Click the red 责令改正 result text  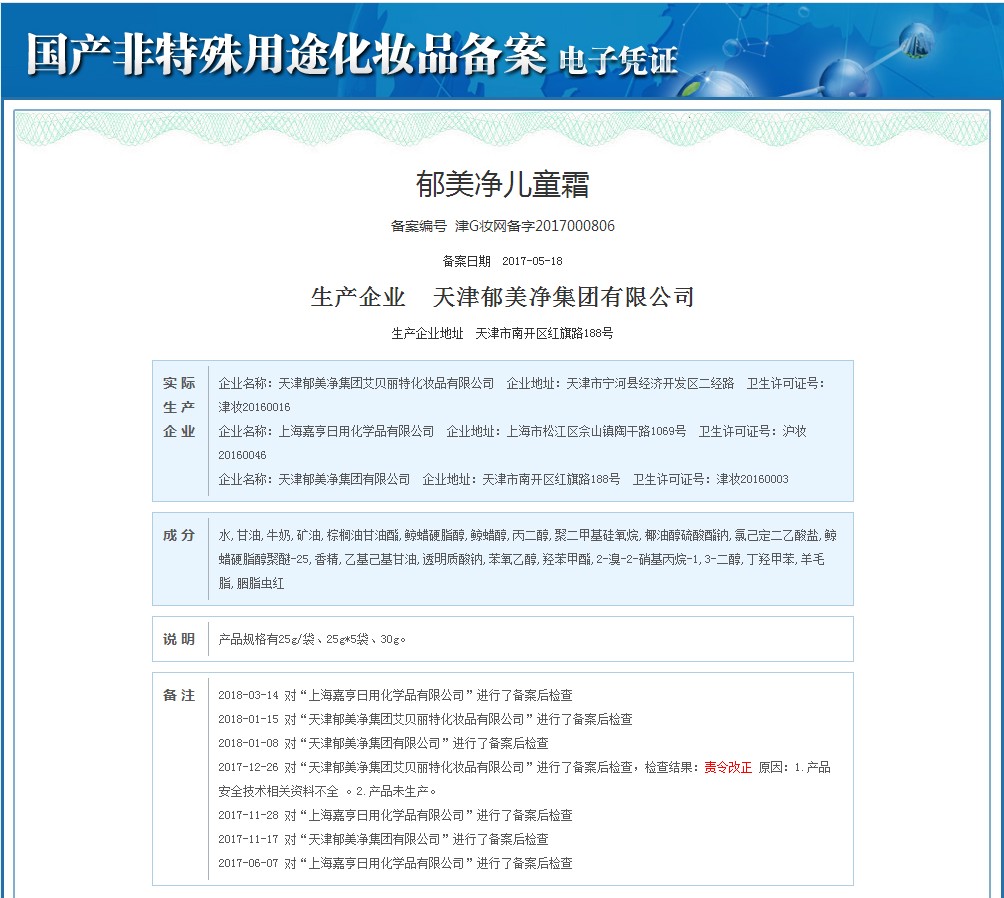click(x=728, y=767)
